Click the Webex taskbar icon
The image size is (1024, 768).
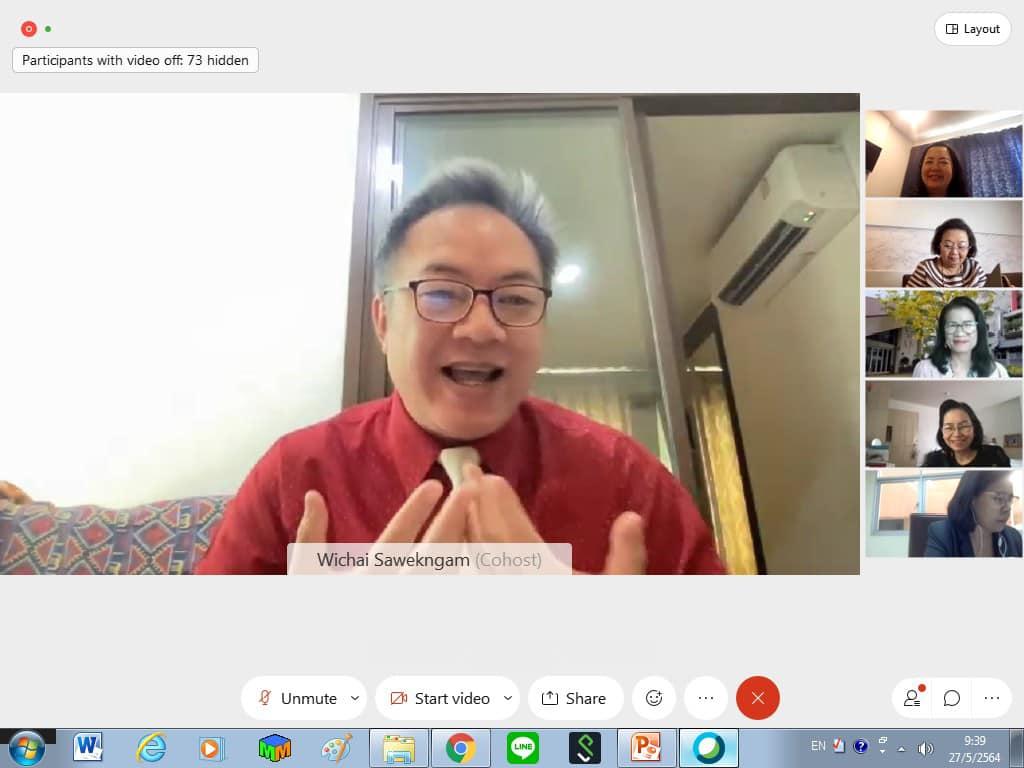pyautogui.click(x=709, y=748)
